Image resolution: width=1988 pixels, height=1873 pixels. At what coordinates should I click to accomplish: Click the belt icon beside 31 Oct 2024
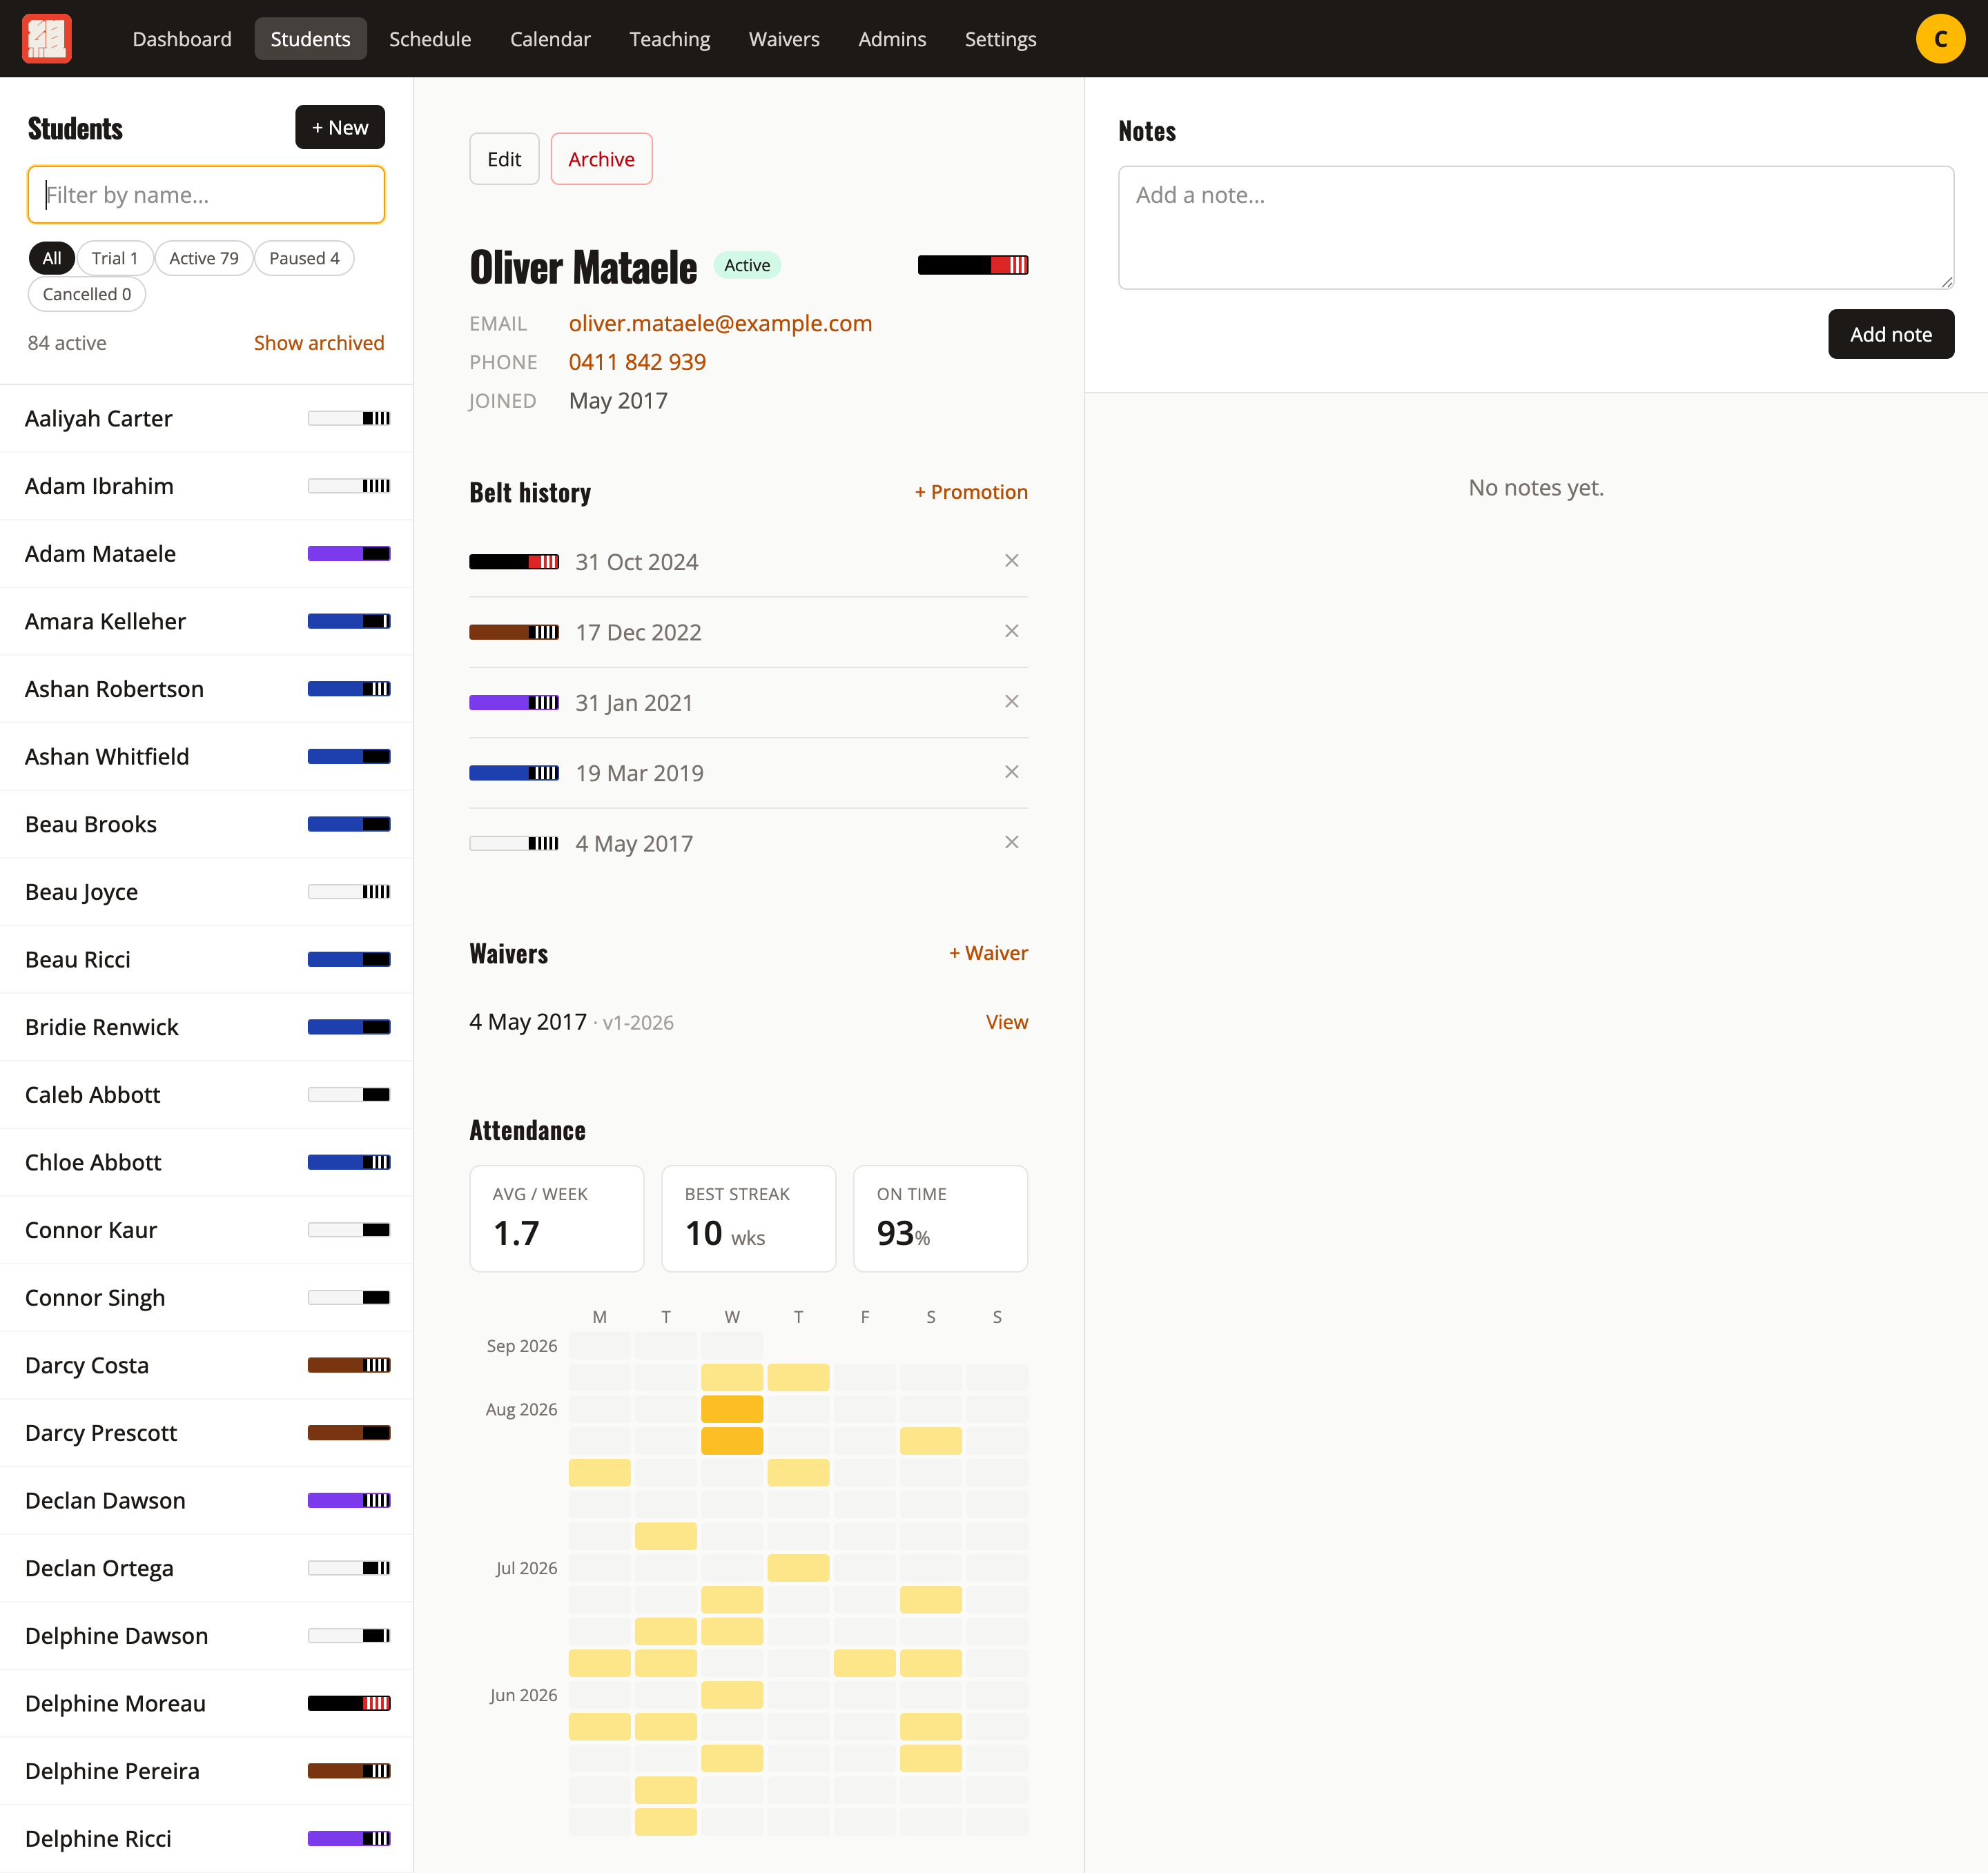(x=514, y=562)
